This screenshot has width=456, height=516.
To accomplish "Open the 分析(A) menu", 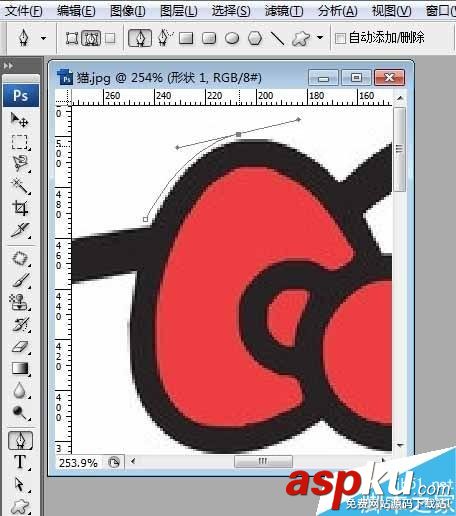I will click(x=338, y=11).
